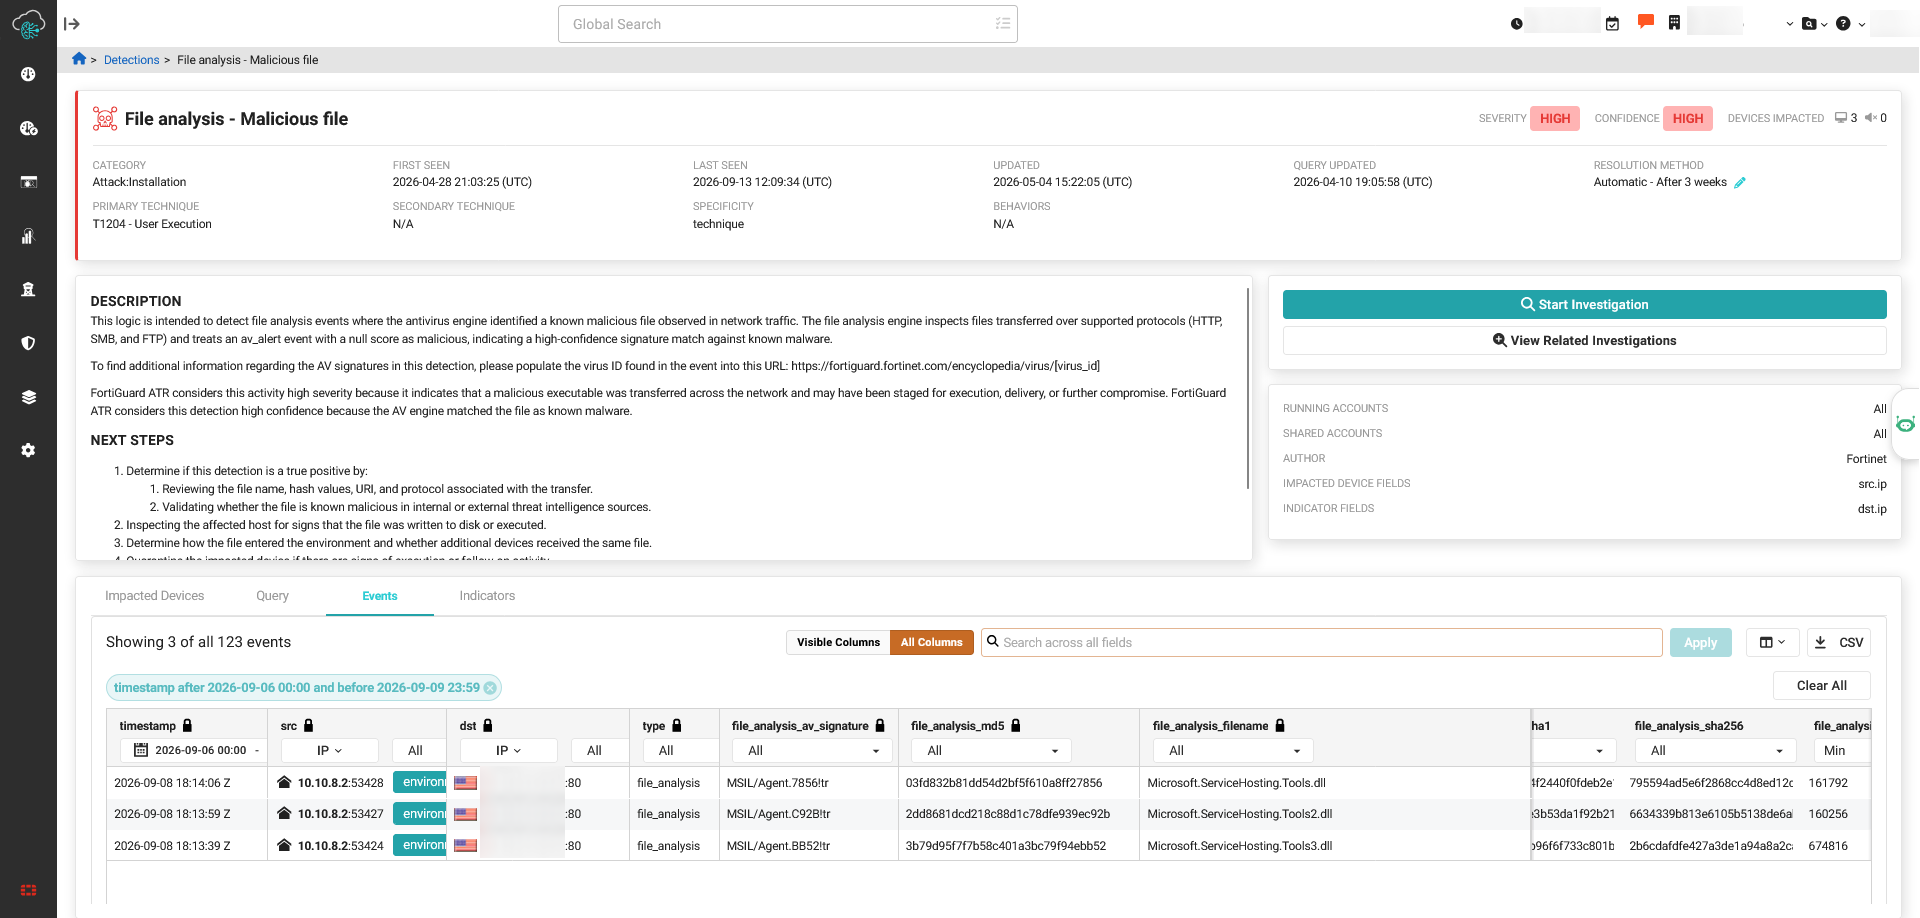Download events as CSV
Image resolution: width=1920 pixels, height=918 pixels.
1839,643
